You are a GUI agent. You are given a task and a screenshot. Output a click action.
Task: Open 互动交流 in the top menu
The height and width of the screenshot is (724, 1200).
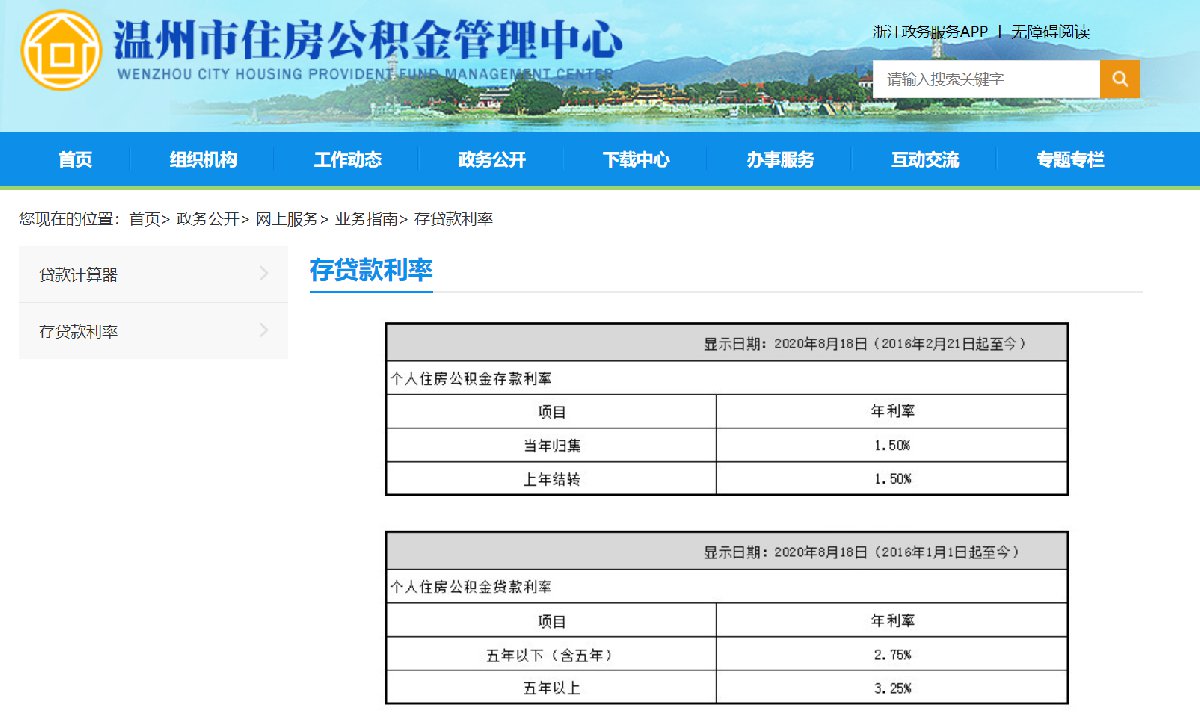coord(924,160)
